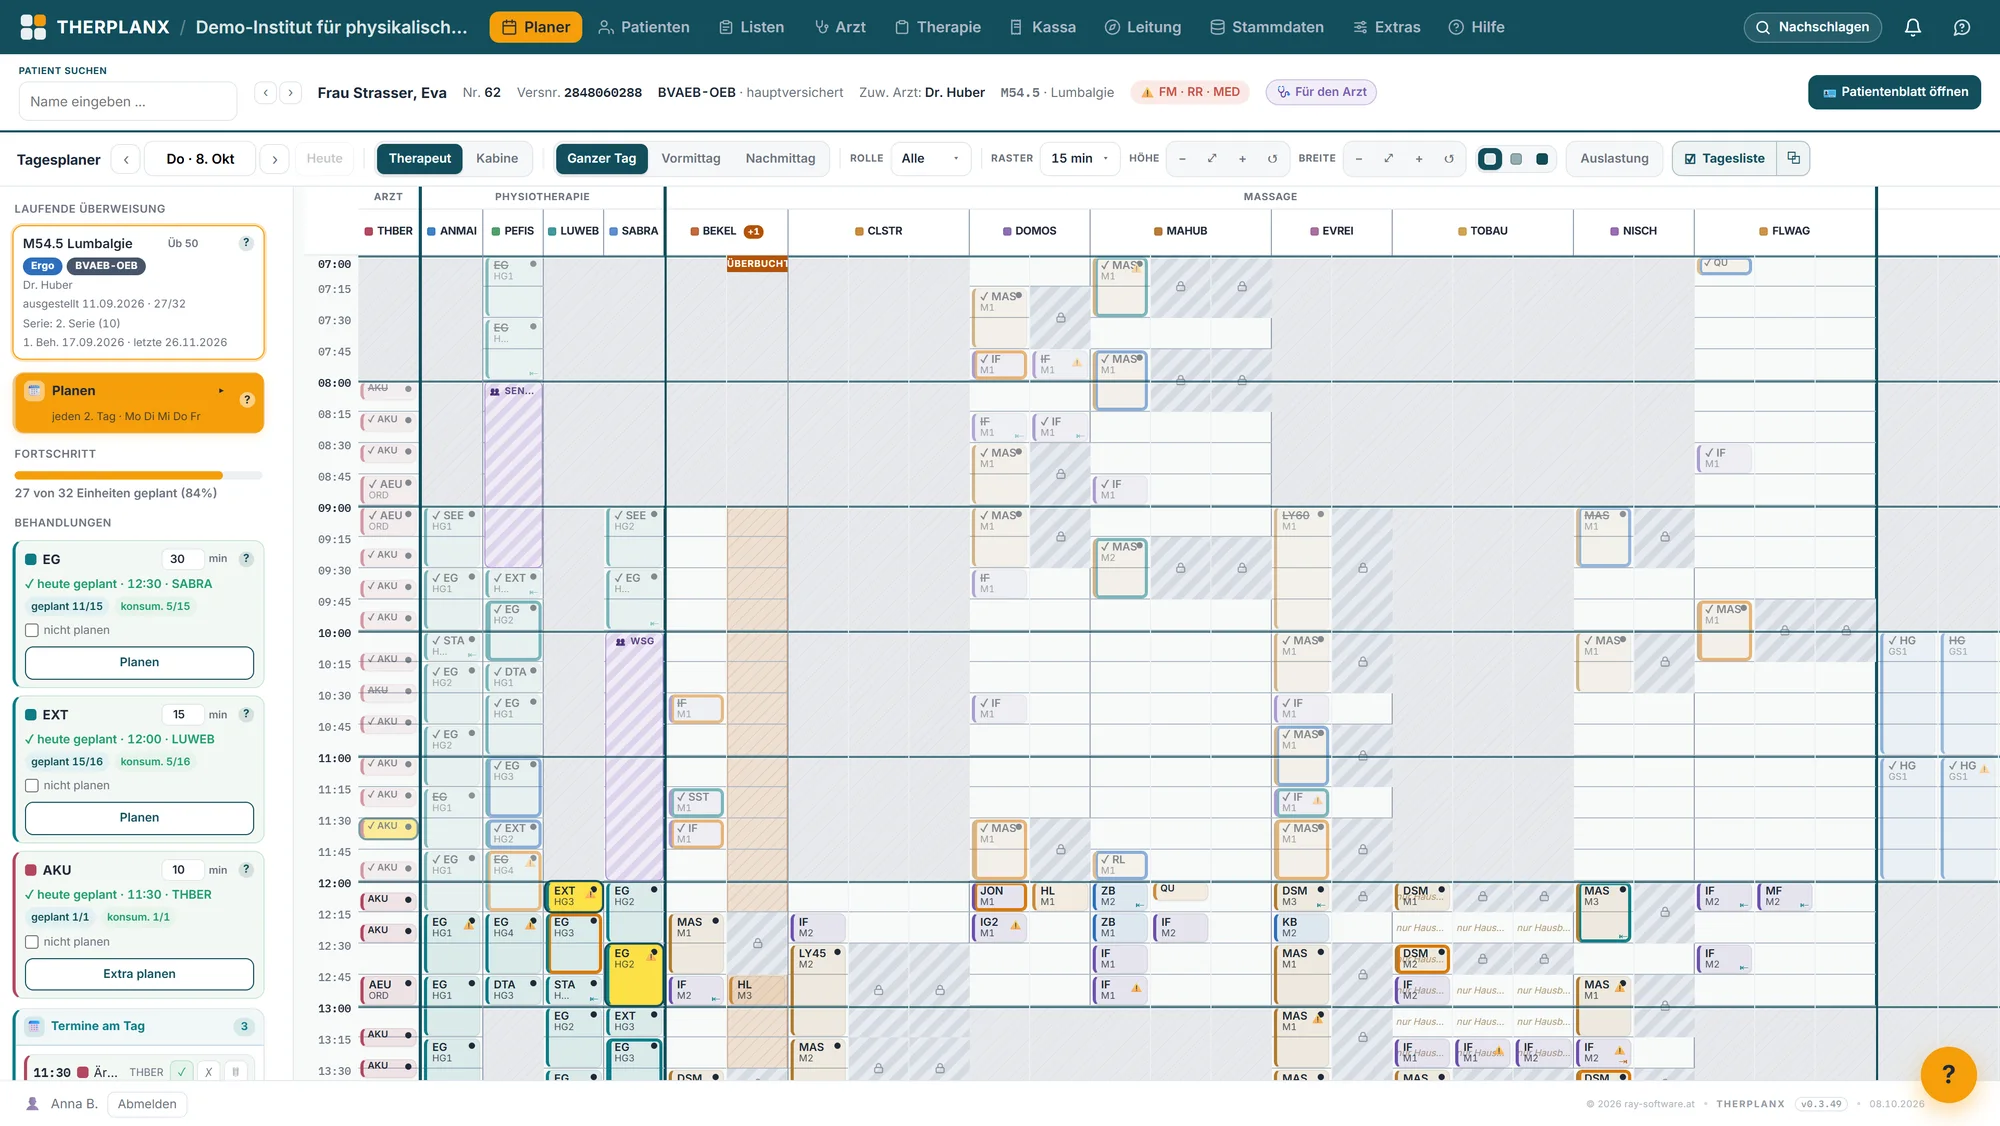Fit row height with Höhe expand arrows

1212,159
